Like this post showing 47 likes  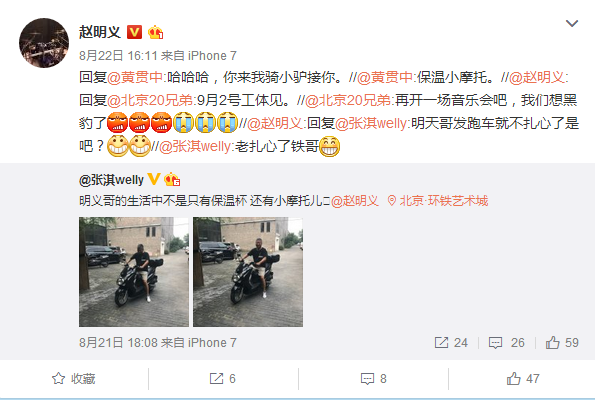pos(523,378)
